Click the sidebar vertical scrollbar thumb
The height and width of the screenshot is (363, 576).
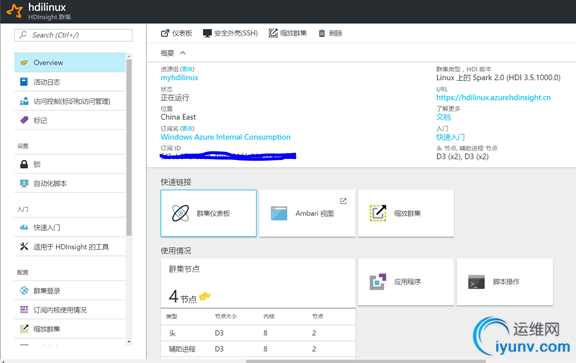pos(129,147)
